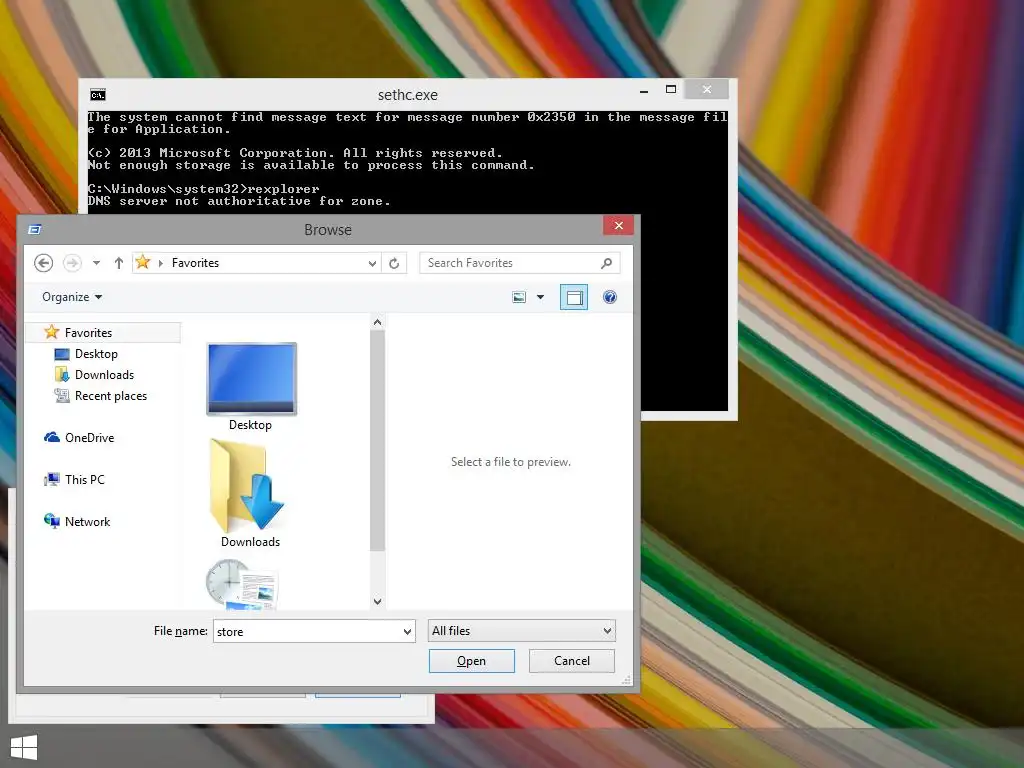Image resolution: width=1024 pixels, height=768 pixels.
Task: Open more view options dropdown
Action: click(540, 297)
